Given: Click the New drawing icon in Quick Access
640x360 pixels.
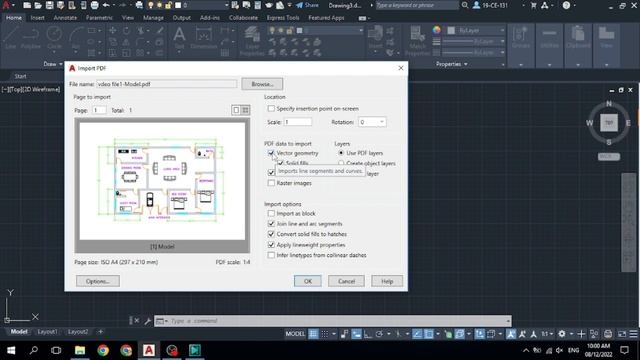Looking at the screenshot, I should 27,5.
